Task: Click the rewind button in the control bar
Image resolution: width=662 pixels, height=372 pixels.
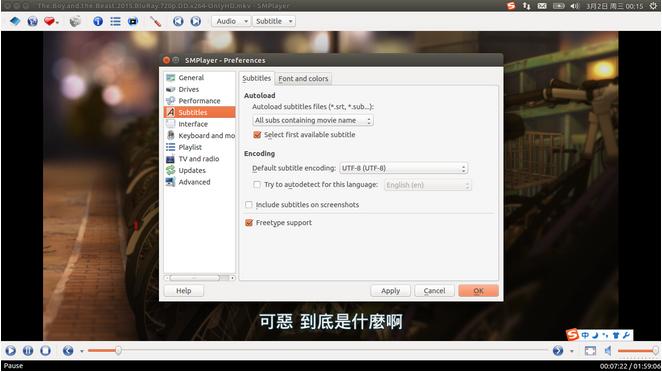Action: tap(68, 350)
